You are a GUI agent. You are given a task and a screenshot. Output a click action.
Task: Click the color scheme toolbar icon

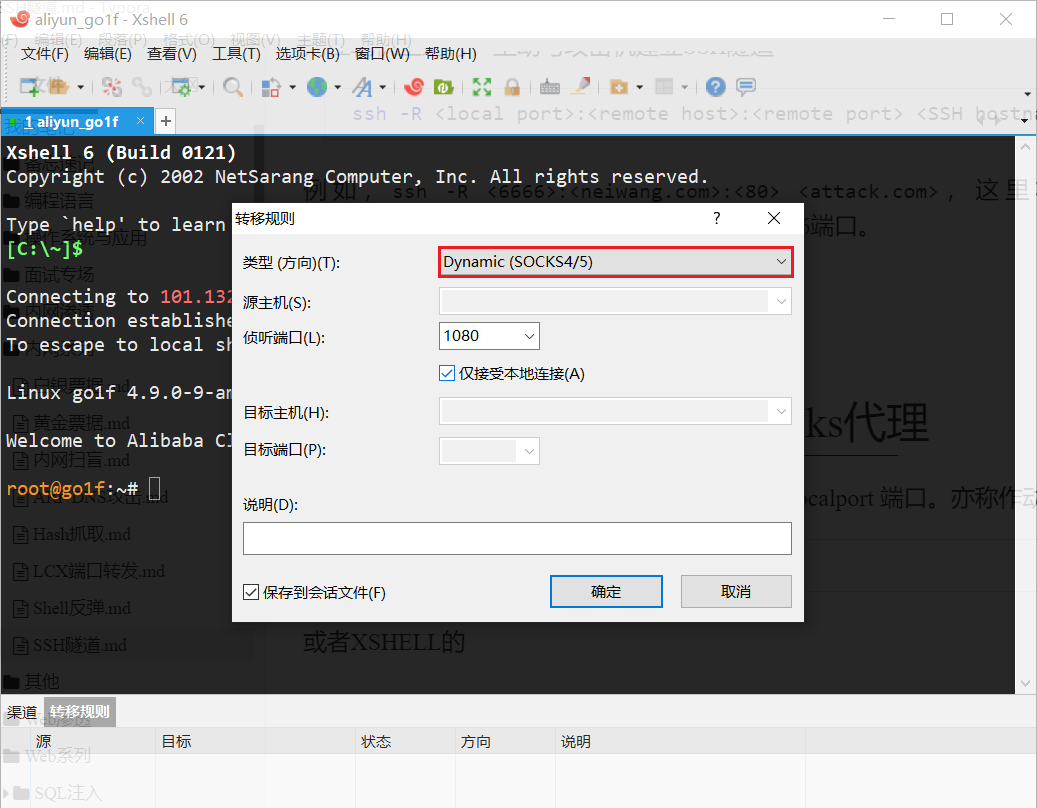271,87
